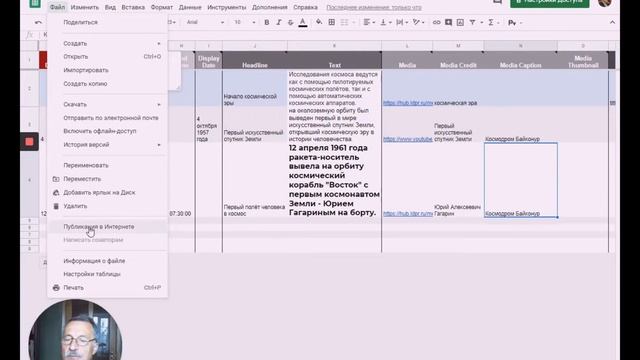Open the Gagarin row Media hub link
Image resolution: width=640 pixels, height=360 pixels.
click(x=408, y=213)
